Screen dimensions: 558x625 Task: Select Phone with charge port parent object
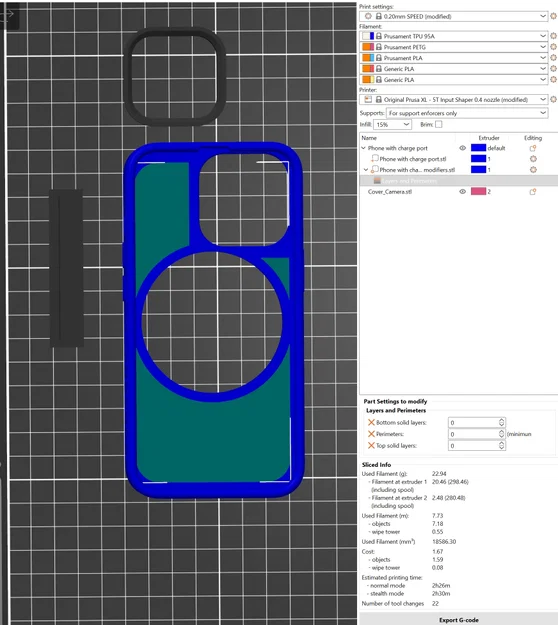397,148
